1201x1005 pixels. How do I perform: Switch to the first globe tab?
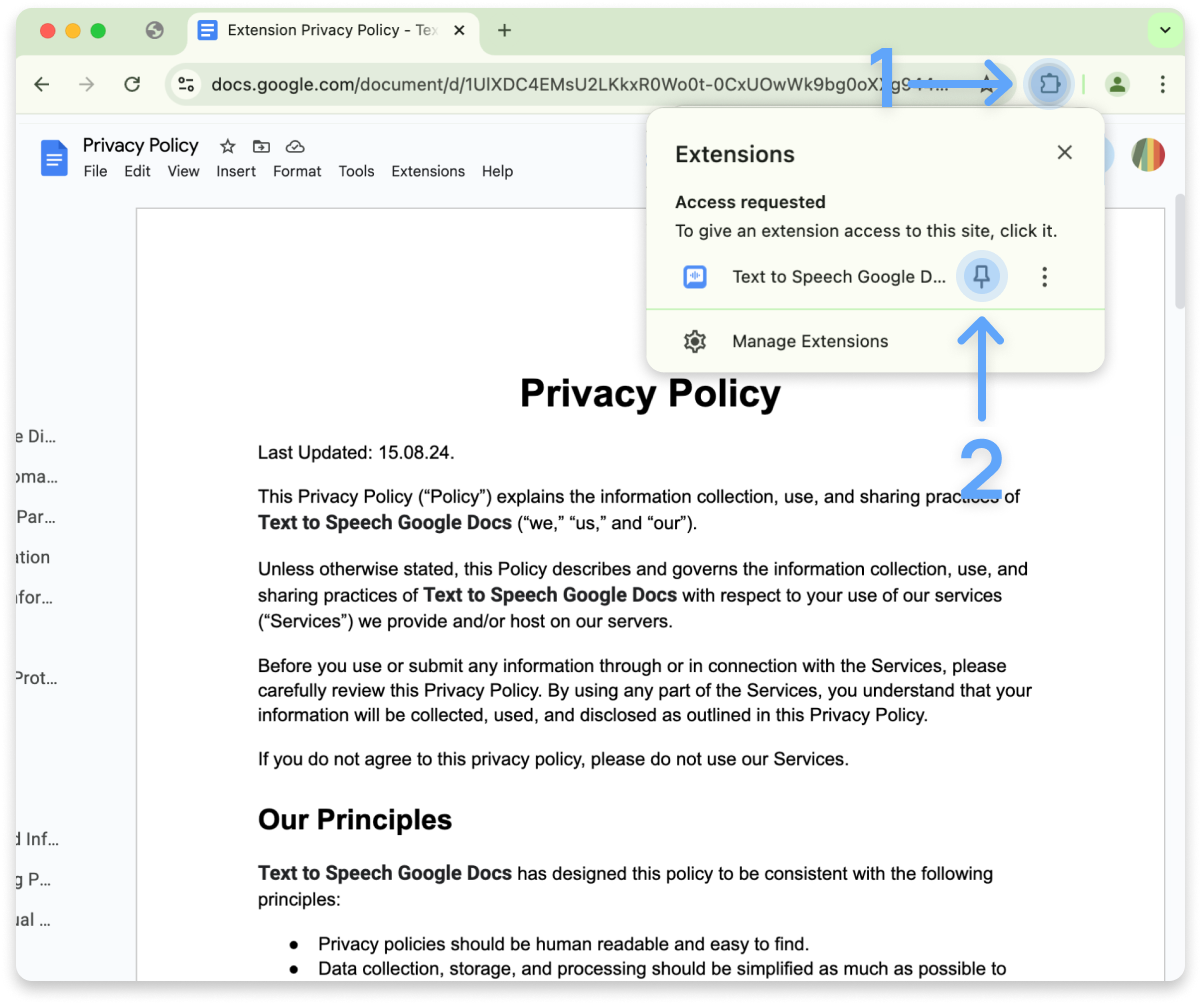tap(154, 30)
